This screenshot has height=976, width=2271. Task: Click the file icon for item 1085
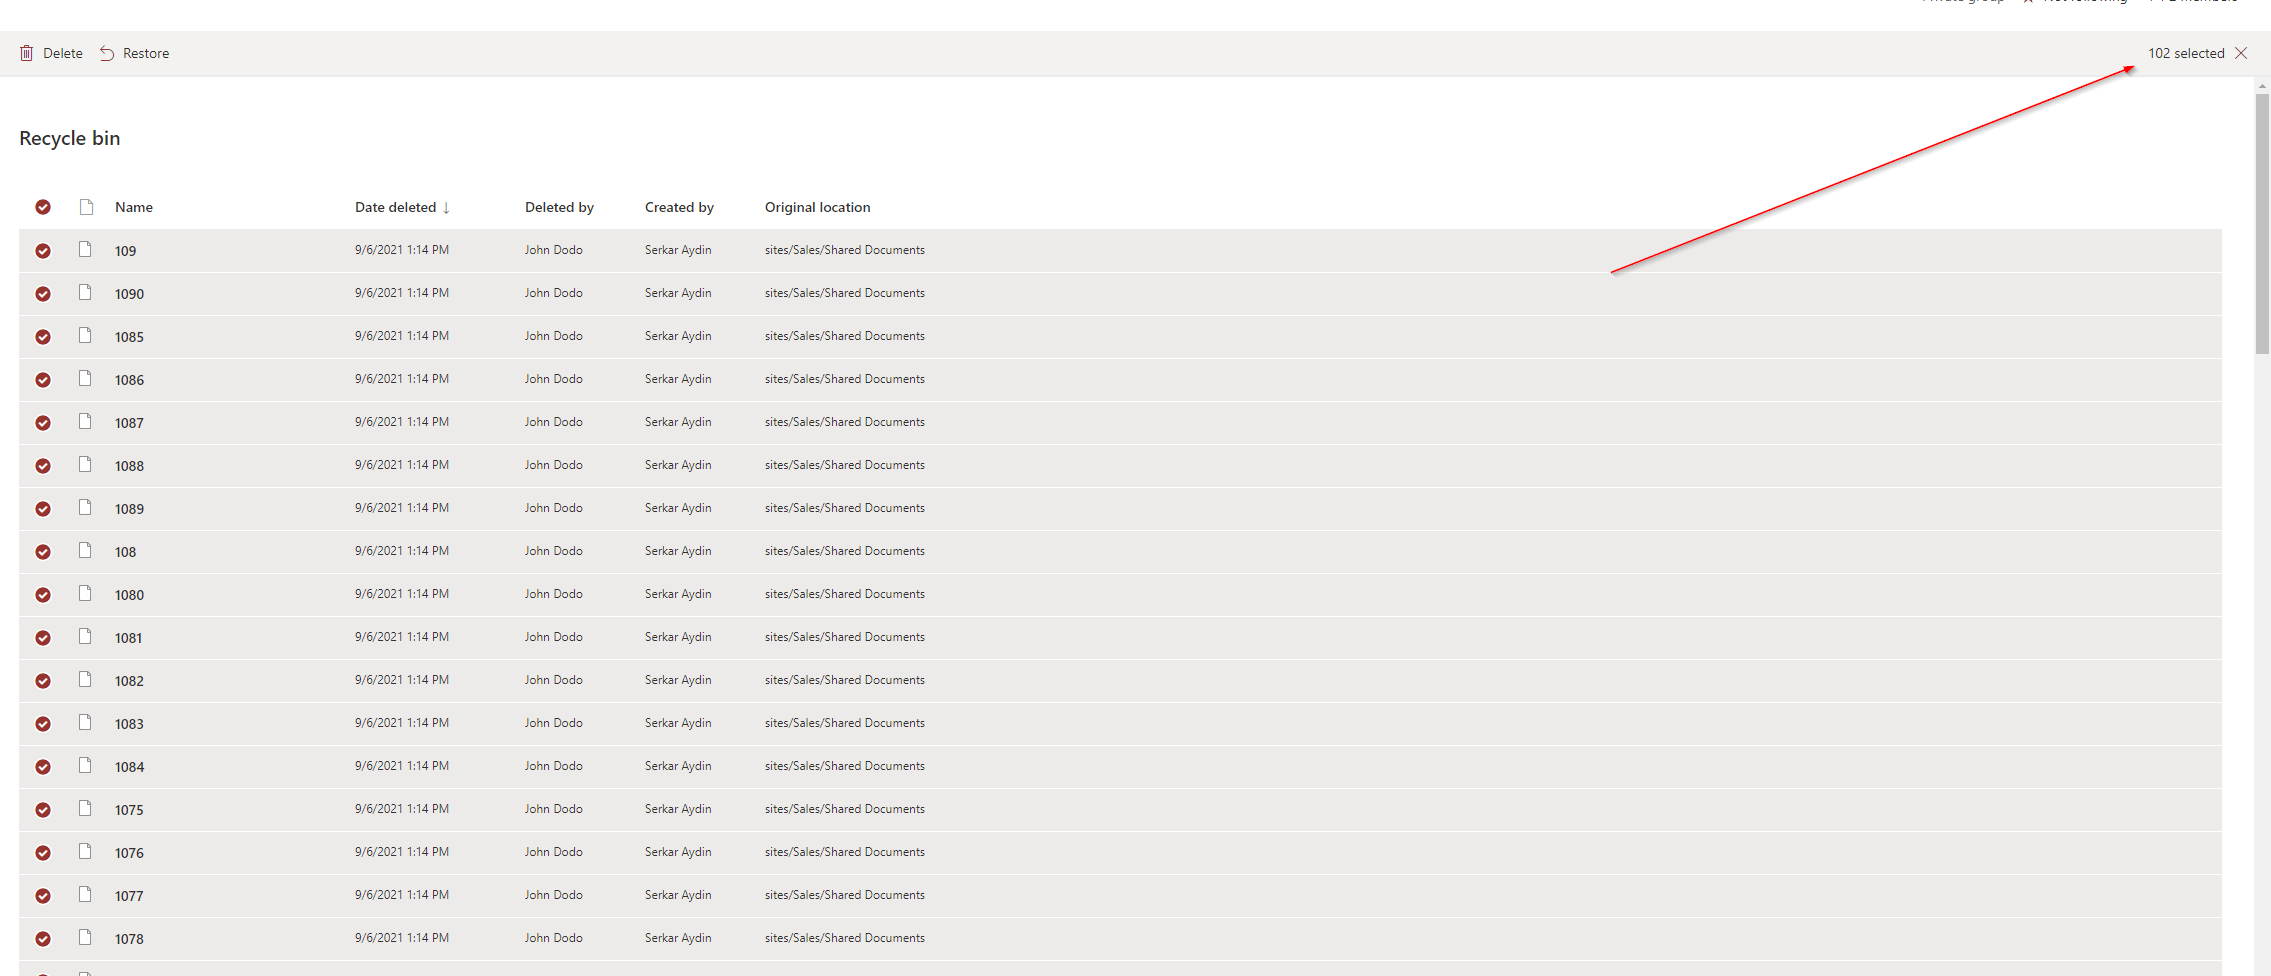pyautogui.click(x=85, y=336)
